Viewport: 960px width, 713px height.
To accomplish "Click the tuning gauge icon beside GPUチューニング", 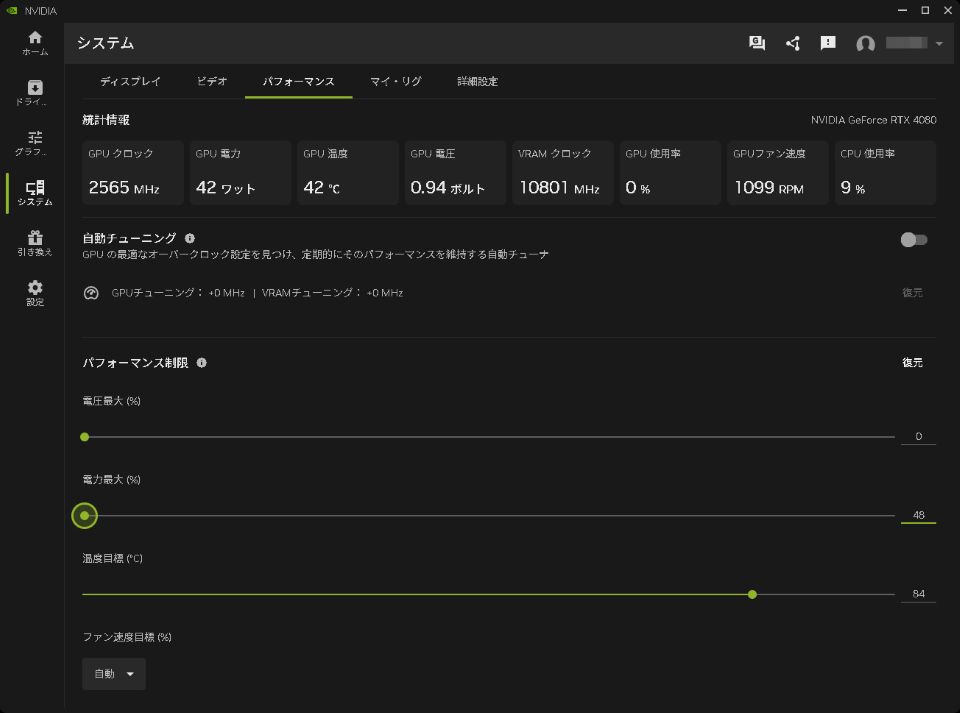I will tap(91, 293).
